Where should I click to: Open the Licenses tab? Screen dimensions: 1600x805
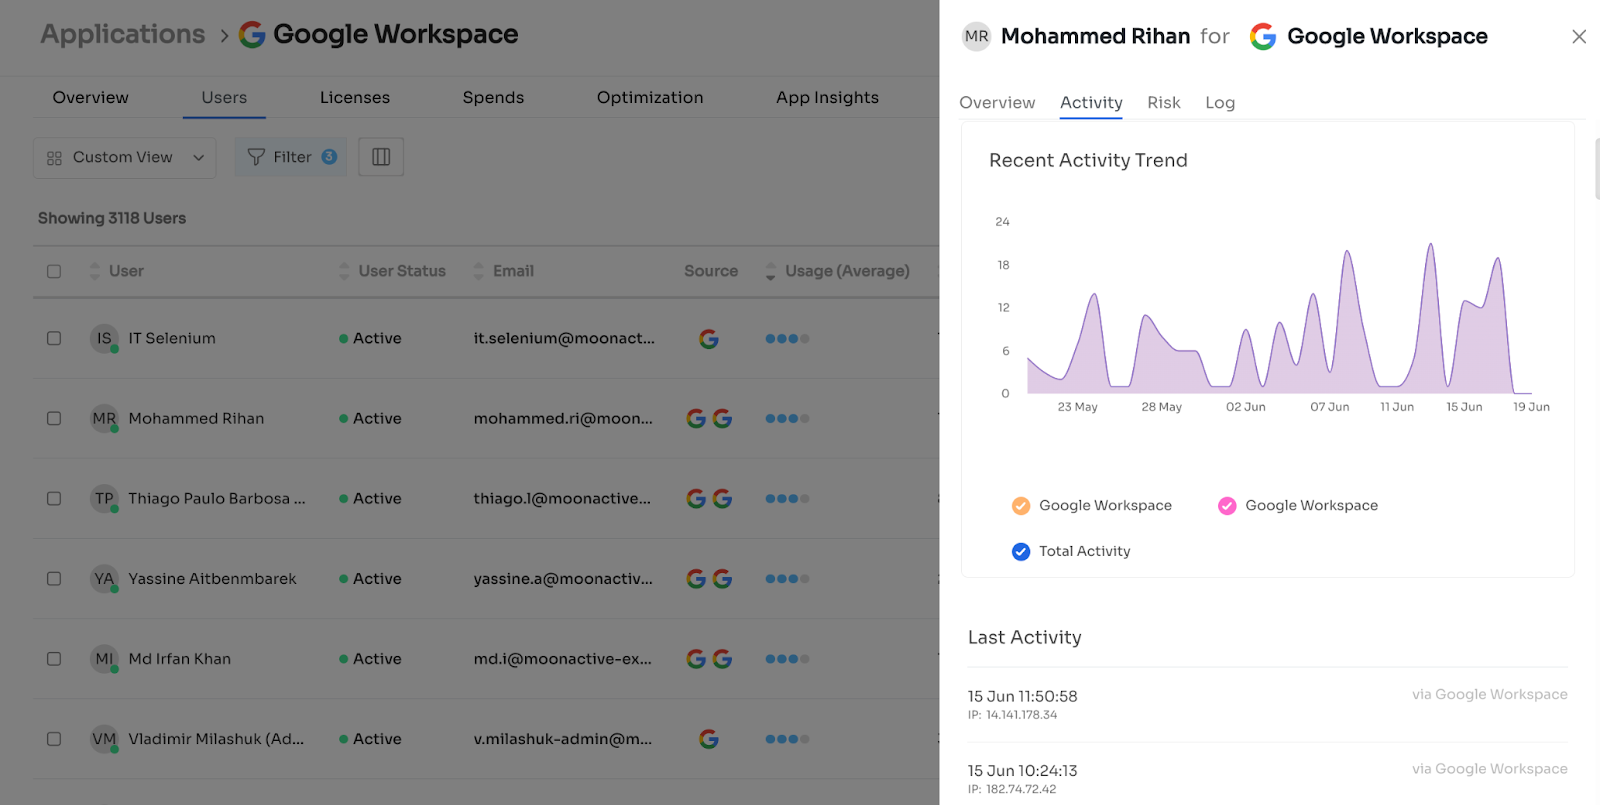coord(355,98)
